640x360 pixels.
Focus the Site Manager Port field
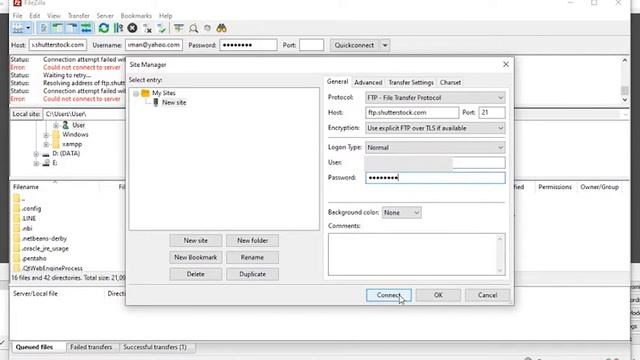(492, 113)
